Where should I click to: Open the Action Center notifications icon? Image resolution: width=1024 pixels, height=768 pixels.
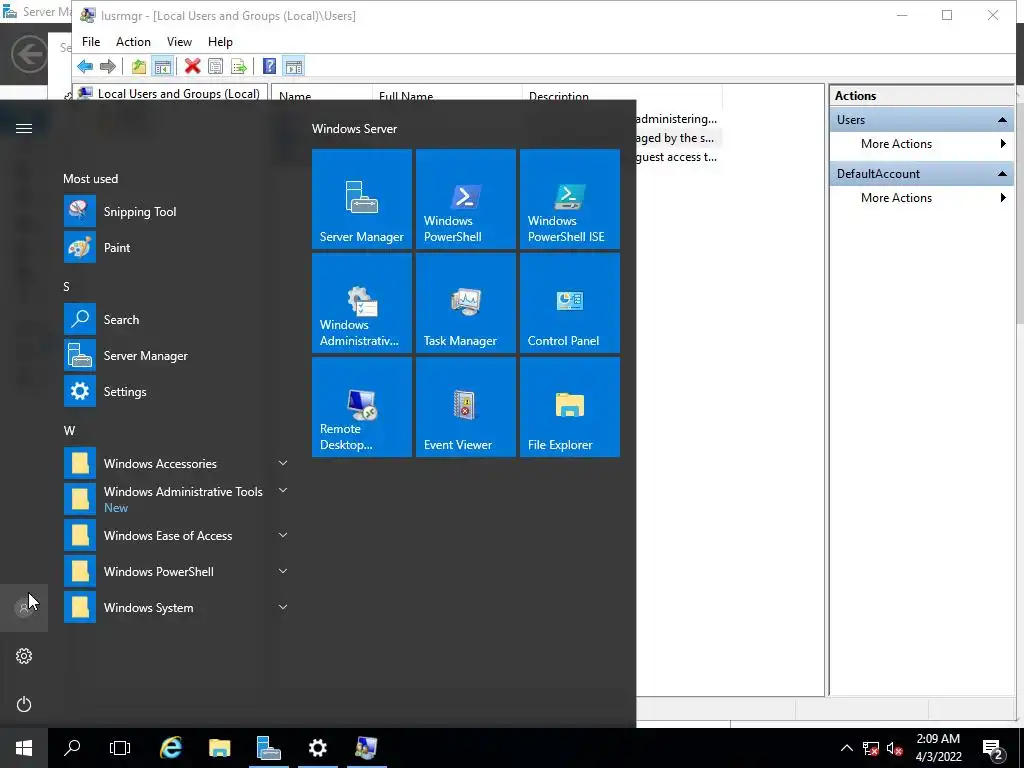[x=993, y=748]
